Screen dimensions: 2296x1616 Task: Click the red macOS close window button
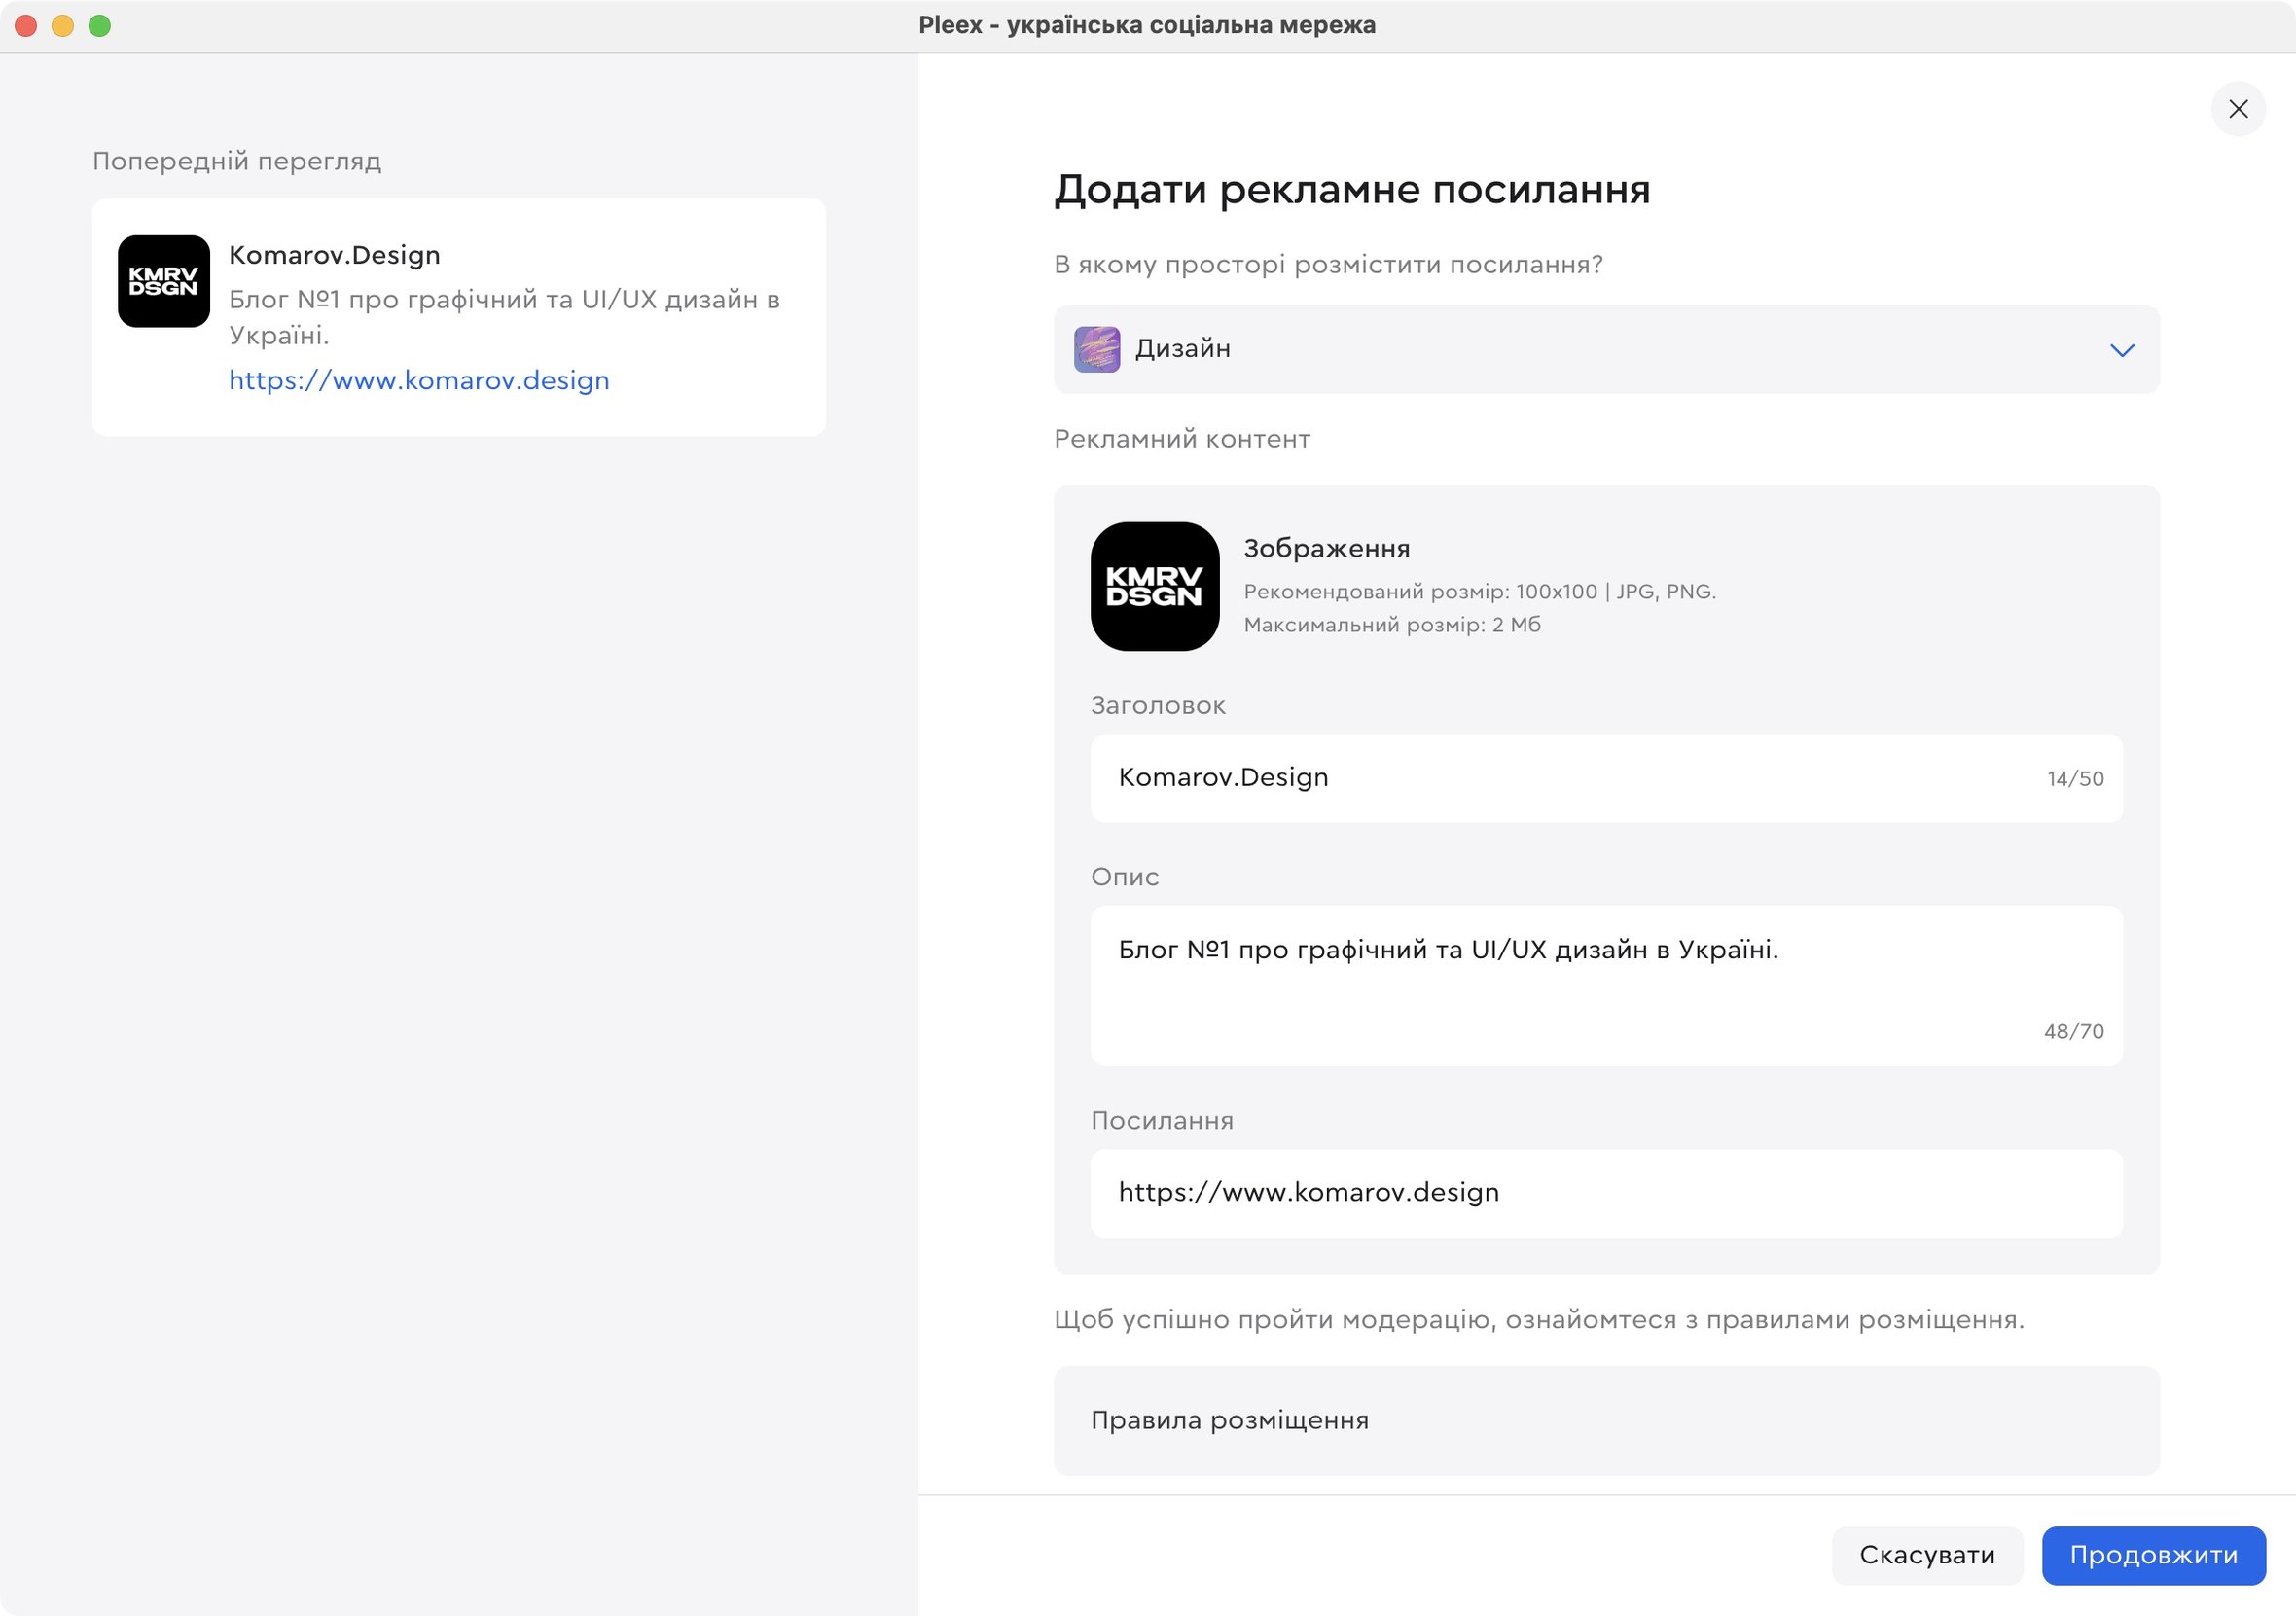[x=26, y=26]
